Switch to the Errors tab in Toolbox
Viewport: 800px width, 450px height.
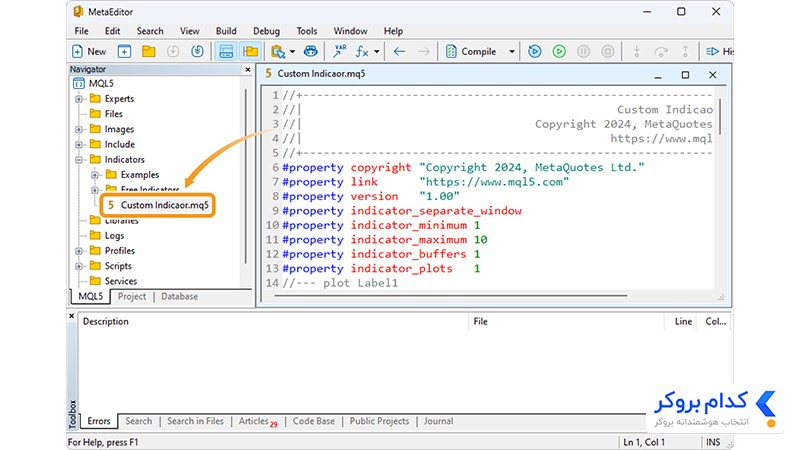pyautogui.click(x=98, y=421)
